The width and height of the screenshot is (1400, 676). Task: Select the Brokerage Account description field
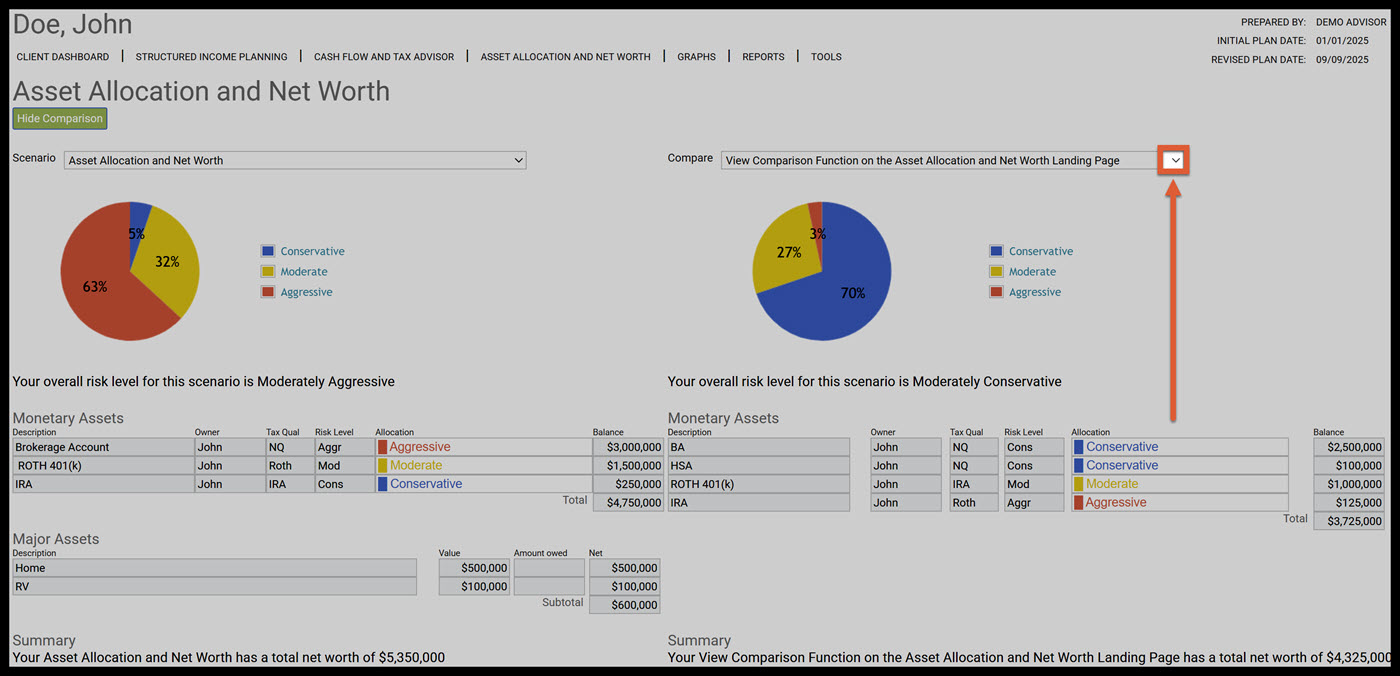[x=102, y=447]
